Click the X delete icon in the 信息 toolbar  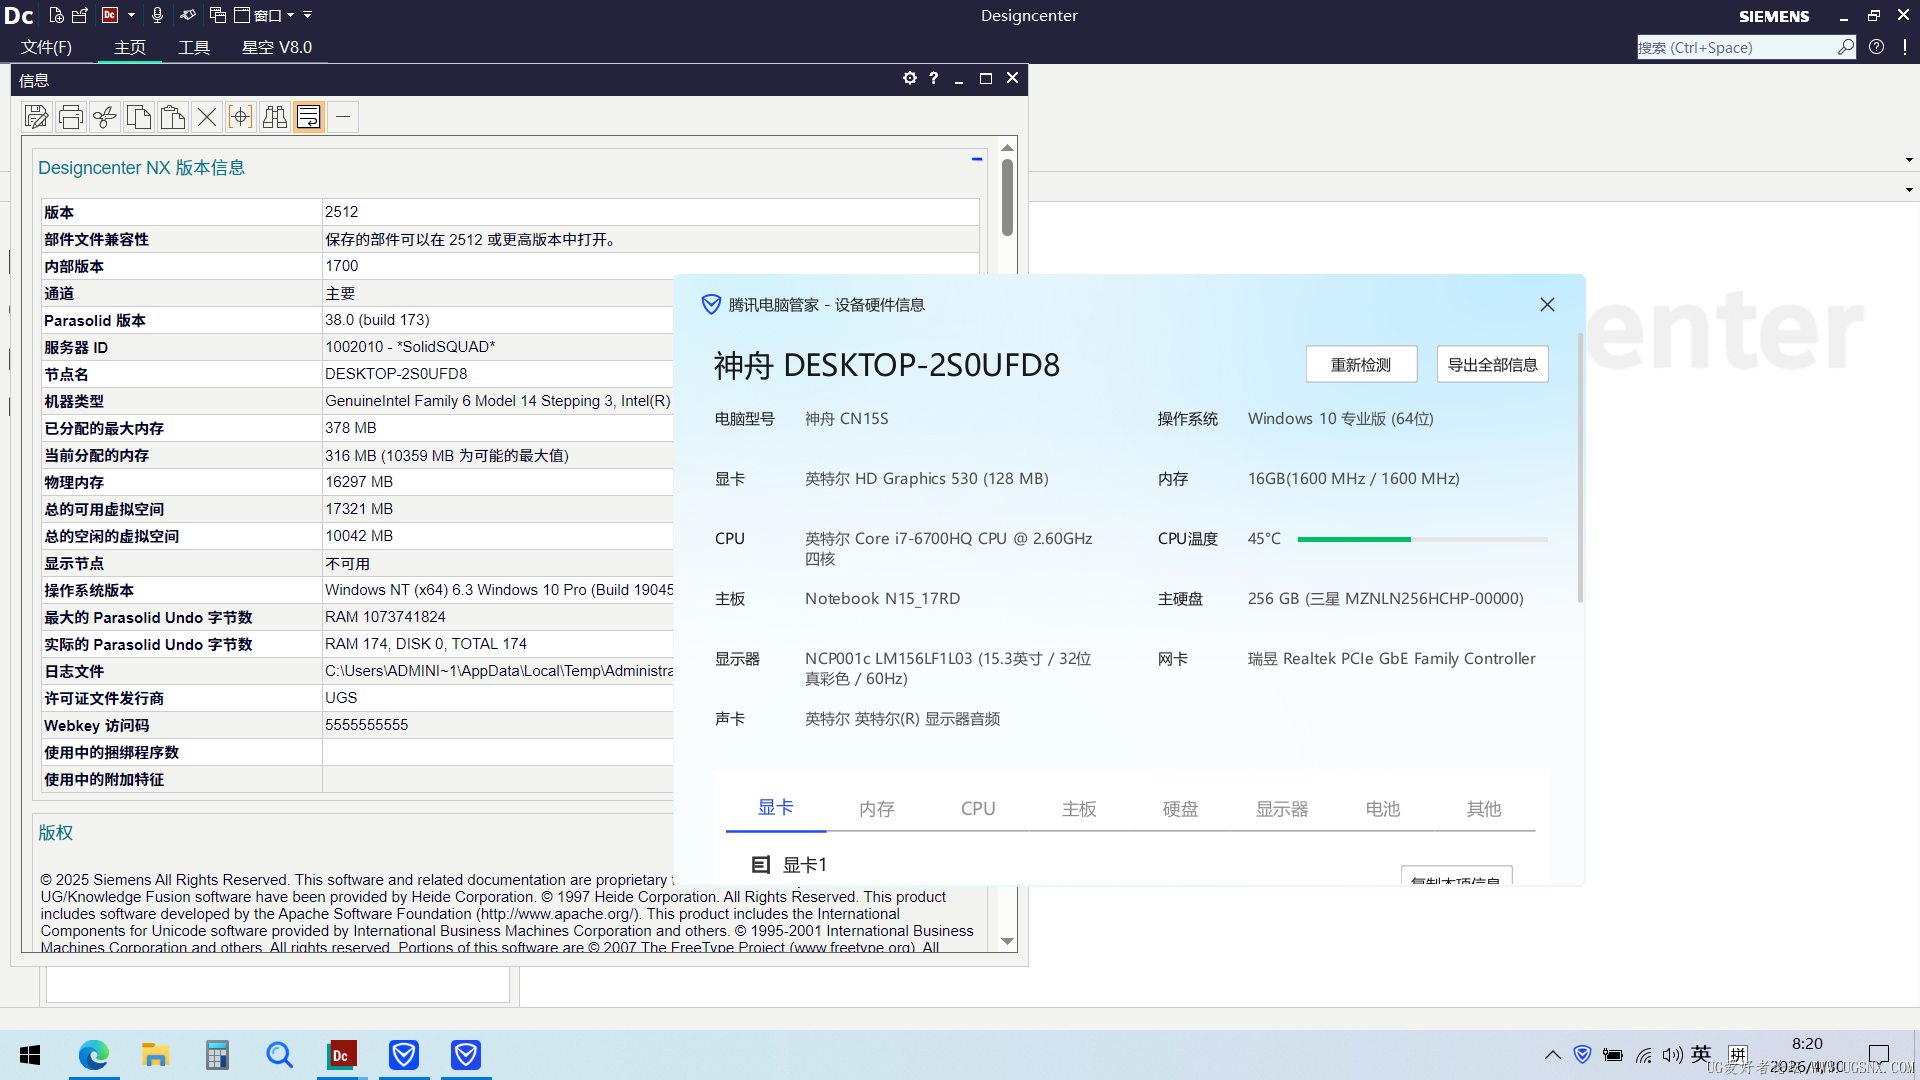point(207,117)
